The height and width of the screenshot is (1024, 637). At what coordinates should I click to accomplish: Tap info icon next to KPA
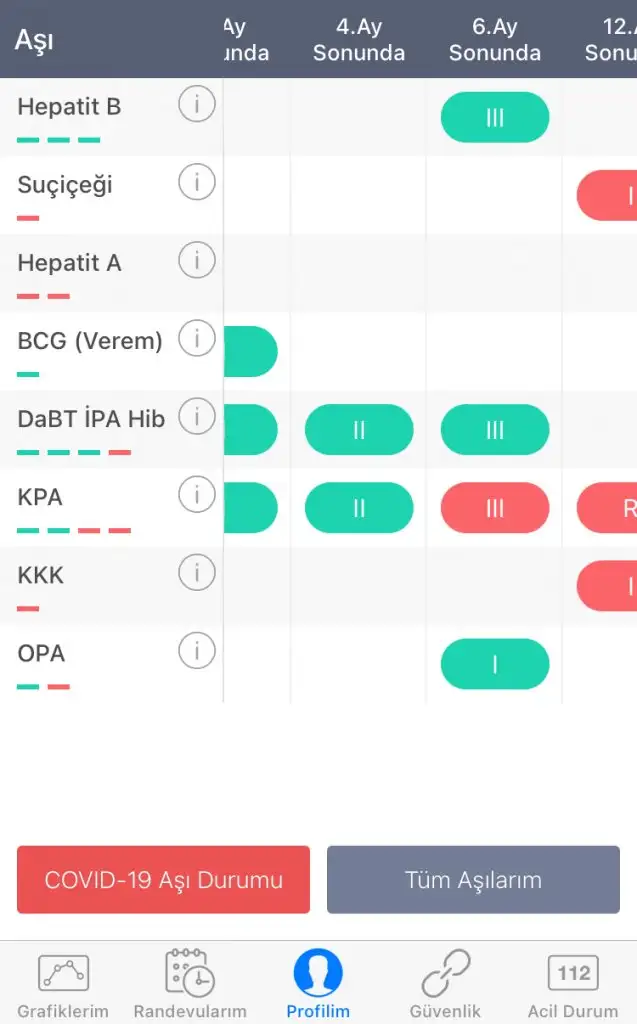pyautogui.click(x=197, y=495)
